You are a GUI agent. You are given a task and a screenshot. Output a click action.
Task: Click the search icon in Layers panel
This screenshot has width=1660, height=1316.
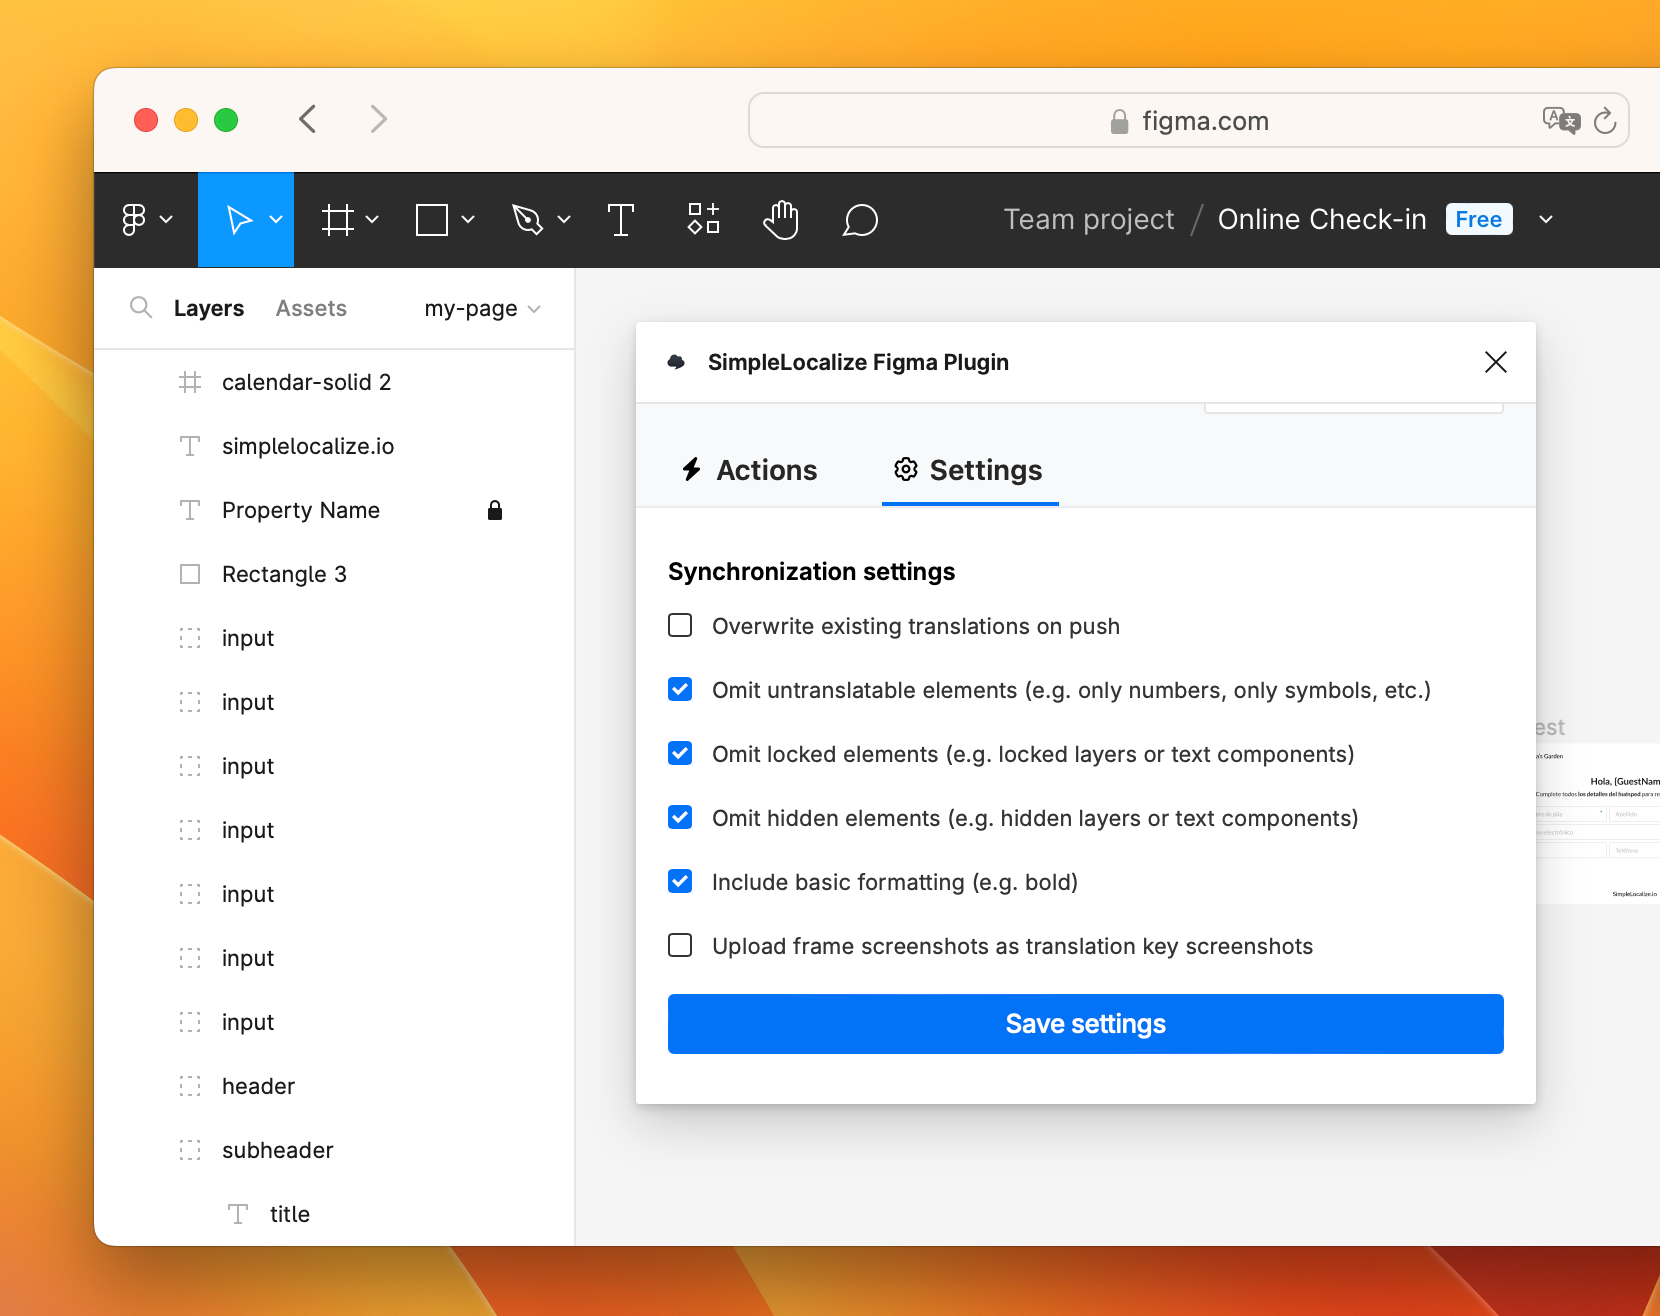tap(141, 307)
